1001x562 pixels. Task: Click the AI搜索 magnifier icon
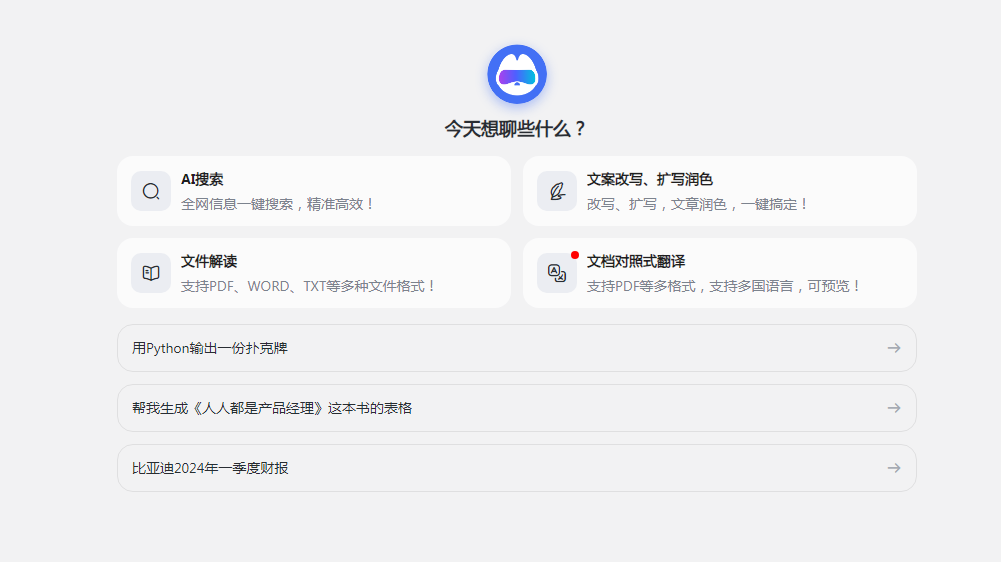click(x=151, y=191)
